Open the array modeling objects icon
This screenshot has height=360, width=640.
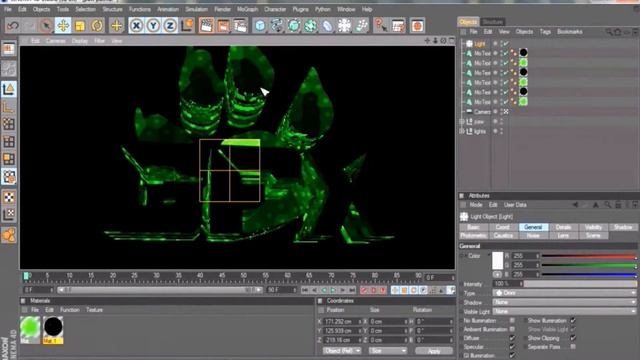point(311,26)
